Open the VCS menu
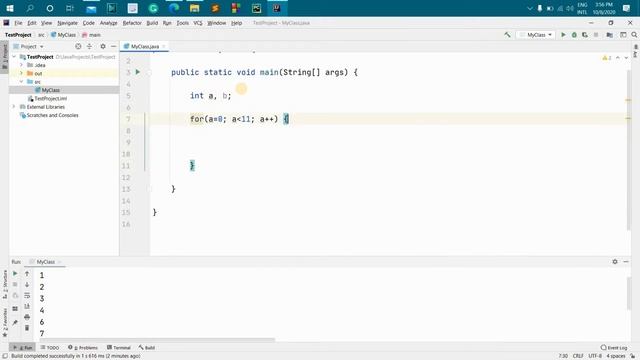 click(198, 23)
